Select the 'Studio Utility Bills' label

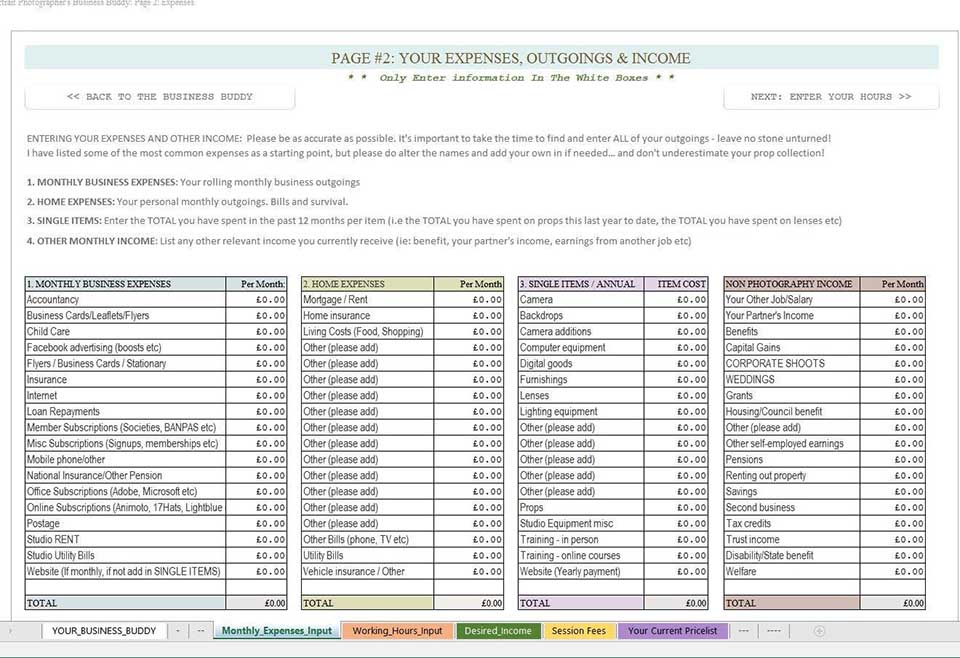pos(61,556)
